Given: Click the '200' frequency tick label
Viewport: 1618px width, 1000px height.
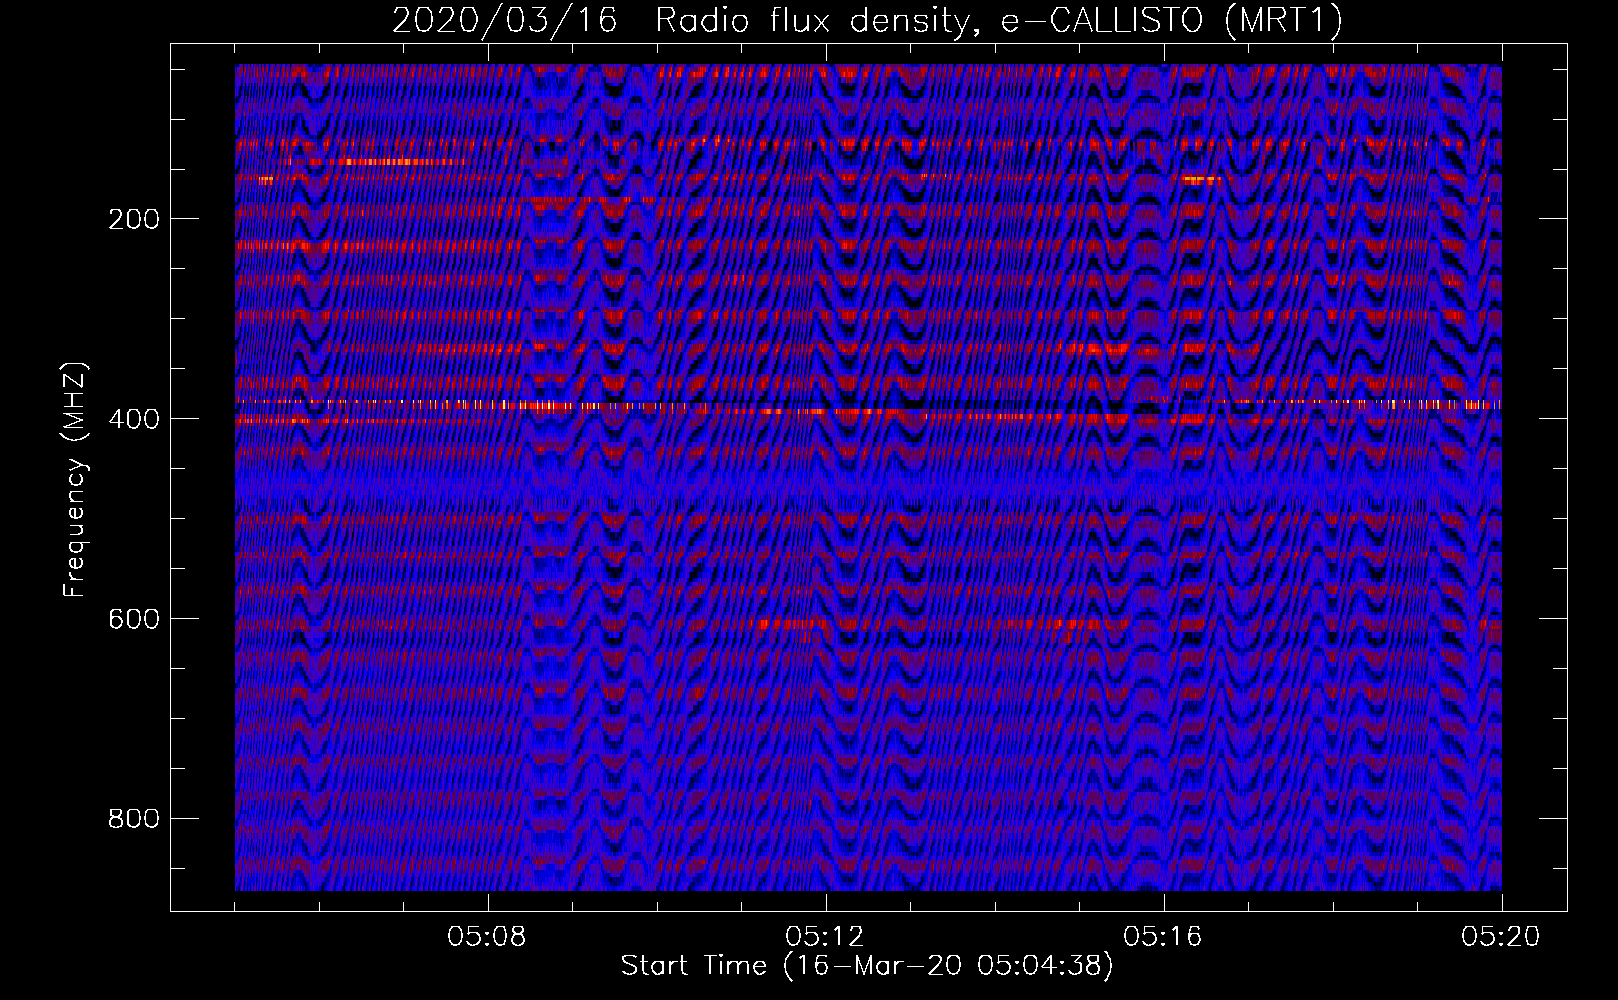Looking at the screenshot, I should [x=134, y=219].
